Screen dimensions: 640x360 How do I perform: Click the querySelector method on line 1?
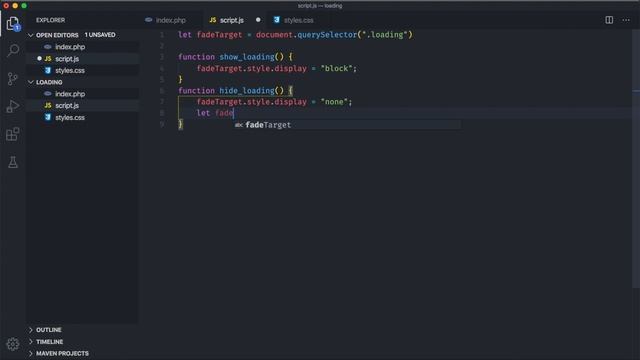[327, 35]
